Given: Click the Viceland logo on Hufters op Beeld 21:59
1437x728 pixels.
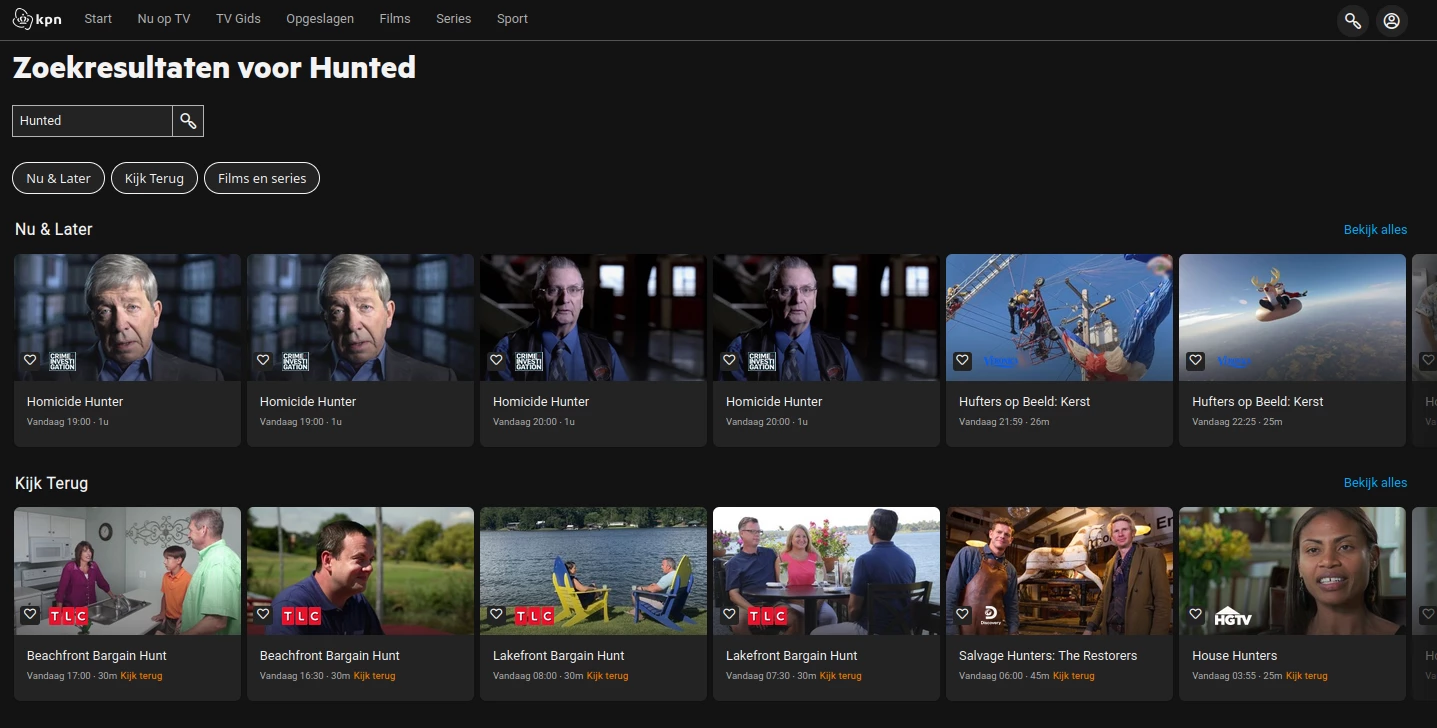Looking at the screenshot, I should pos(999,361).
